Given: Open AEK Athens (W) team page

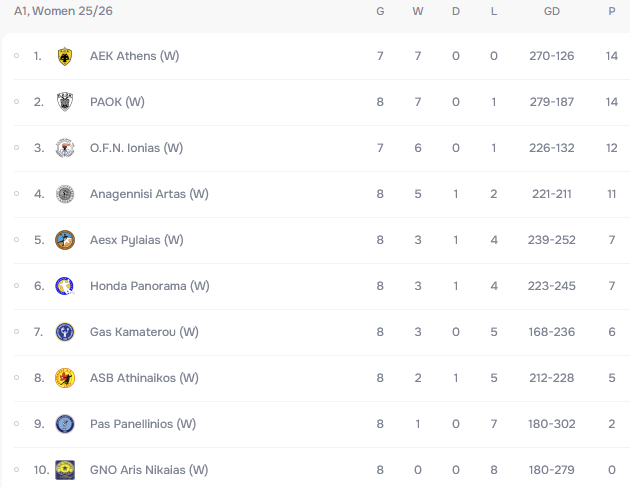Looking at the screenshot, I should coord(135,56).
